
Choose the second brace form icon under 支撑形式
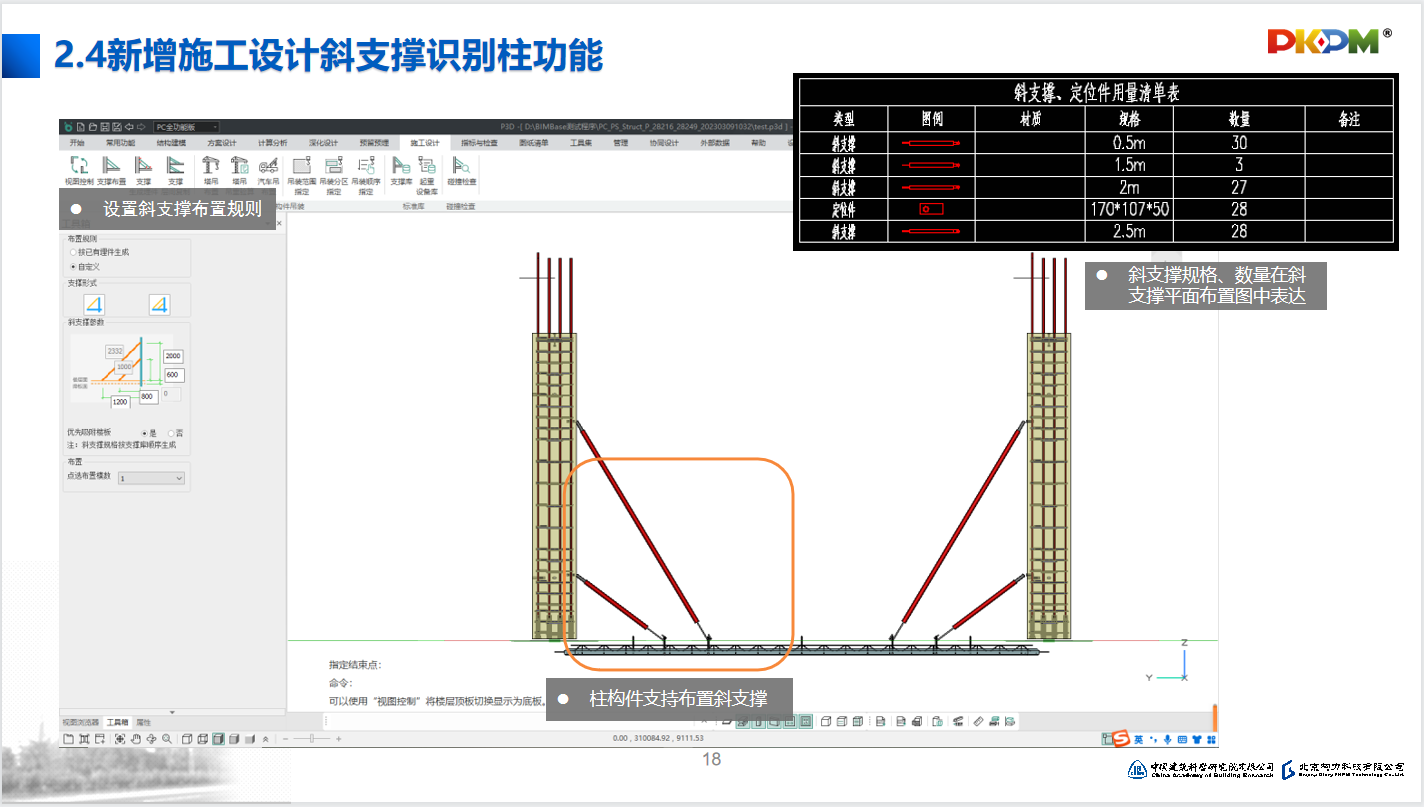coord(160,304)
